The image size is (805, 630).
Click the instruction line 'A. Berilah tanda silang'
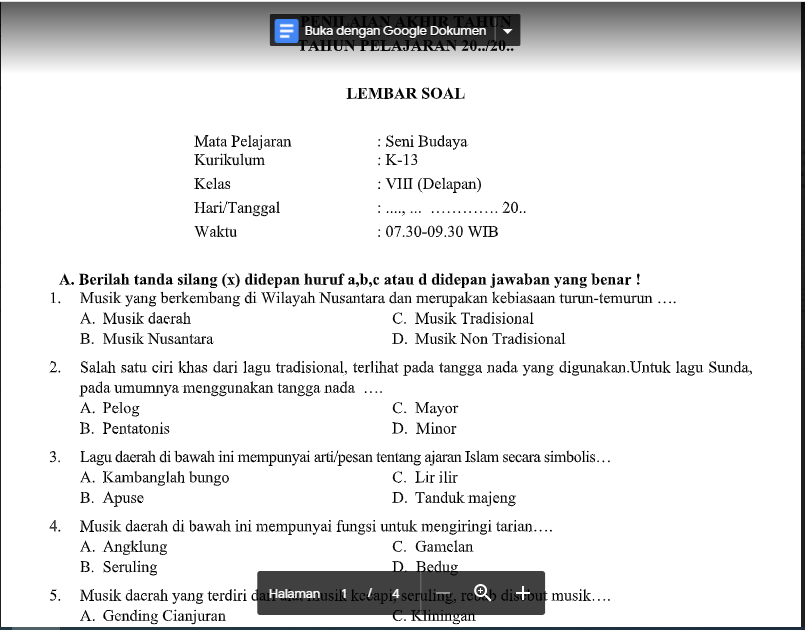[350, 280]
